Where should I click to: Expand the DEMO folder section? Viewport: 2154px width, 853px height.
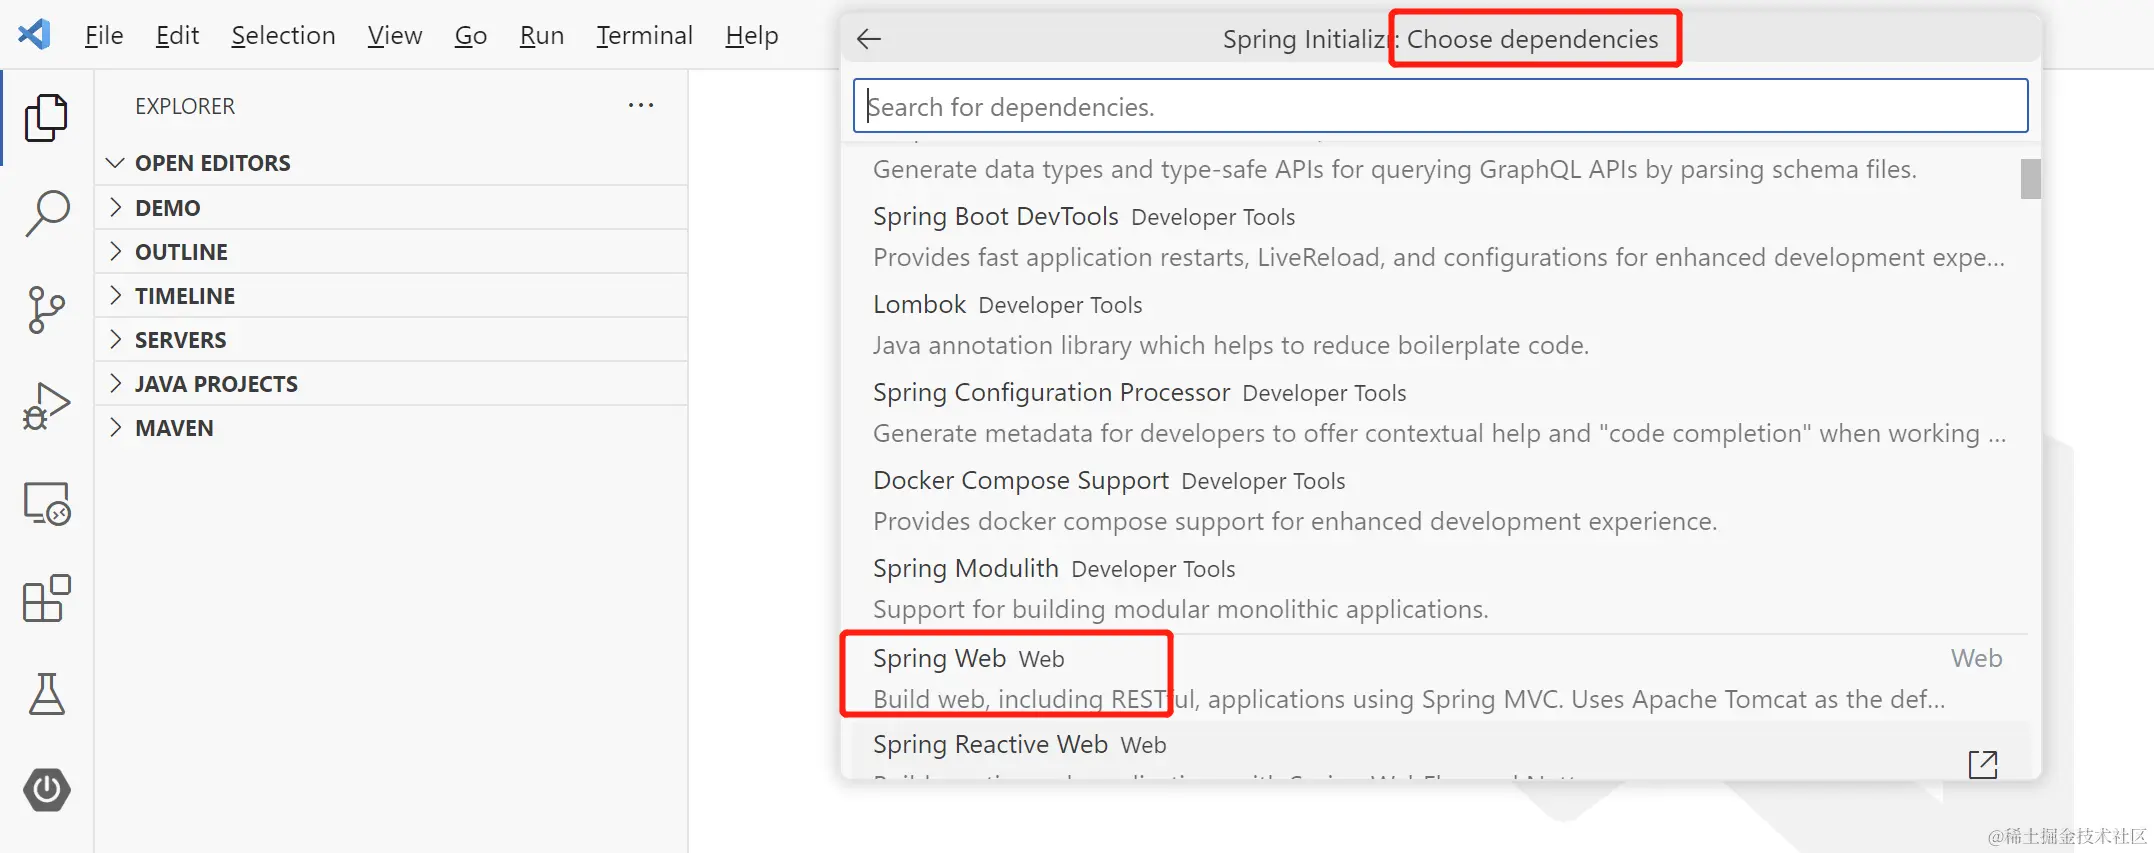pyautogui.click(x=391, y=207)
